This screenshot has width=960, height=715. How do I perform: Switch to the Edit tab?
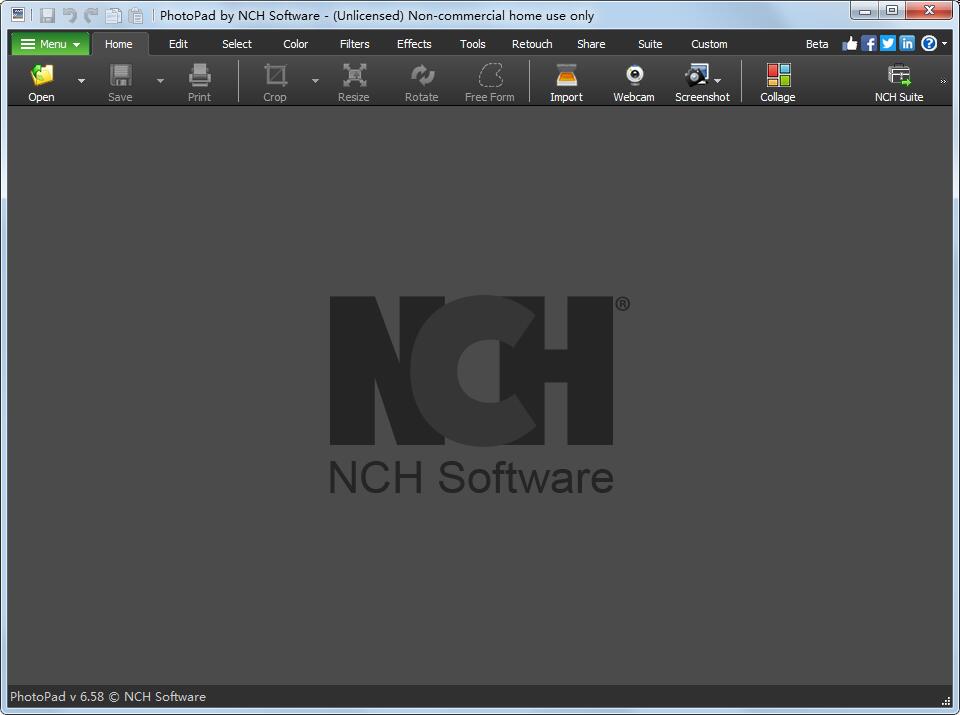[x=178, y=44]
